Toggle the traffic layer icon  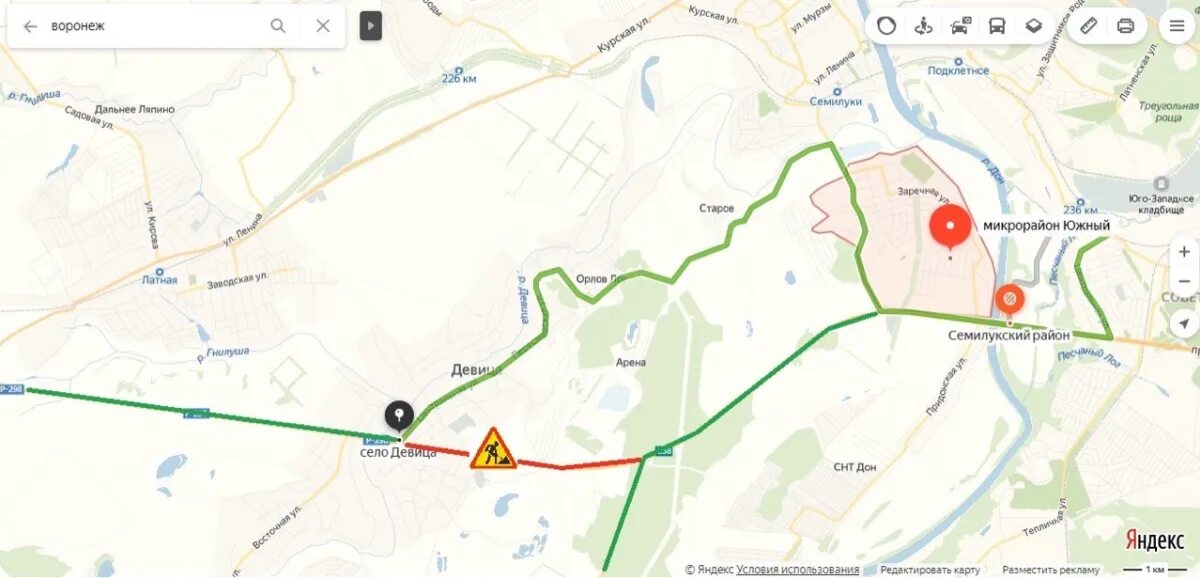click(886, 26)
